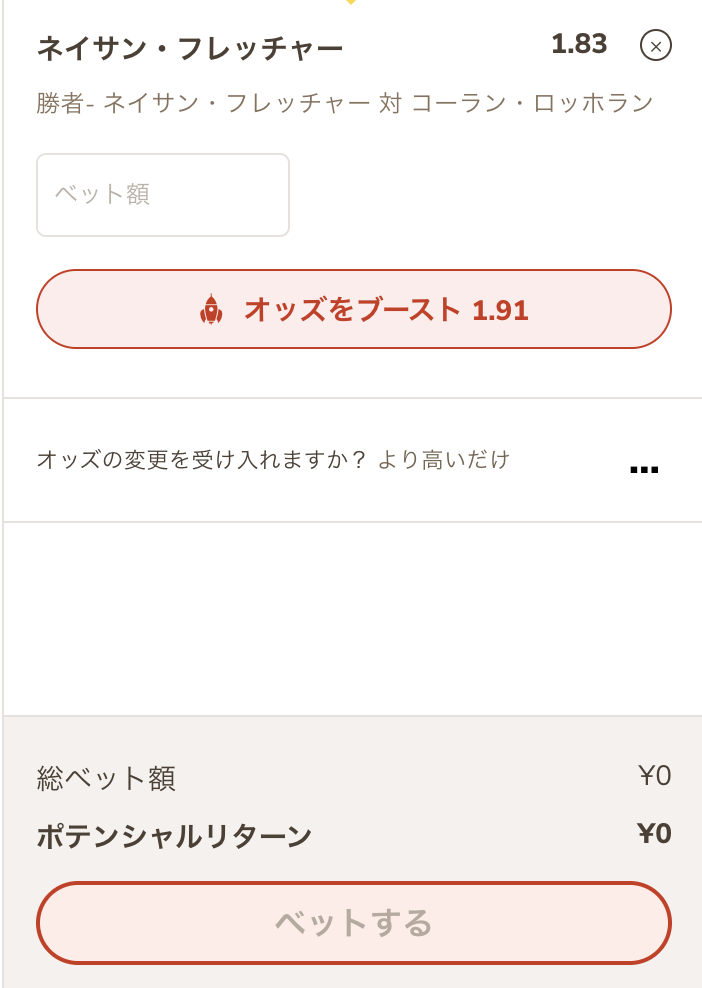Click the empty area below the odds change row
Image resolution: width=702 pixels, height=988 pixels.
click(x=353, y=618)
